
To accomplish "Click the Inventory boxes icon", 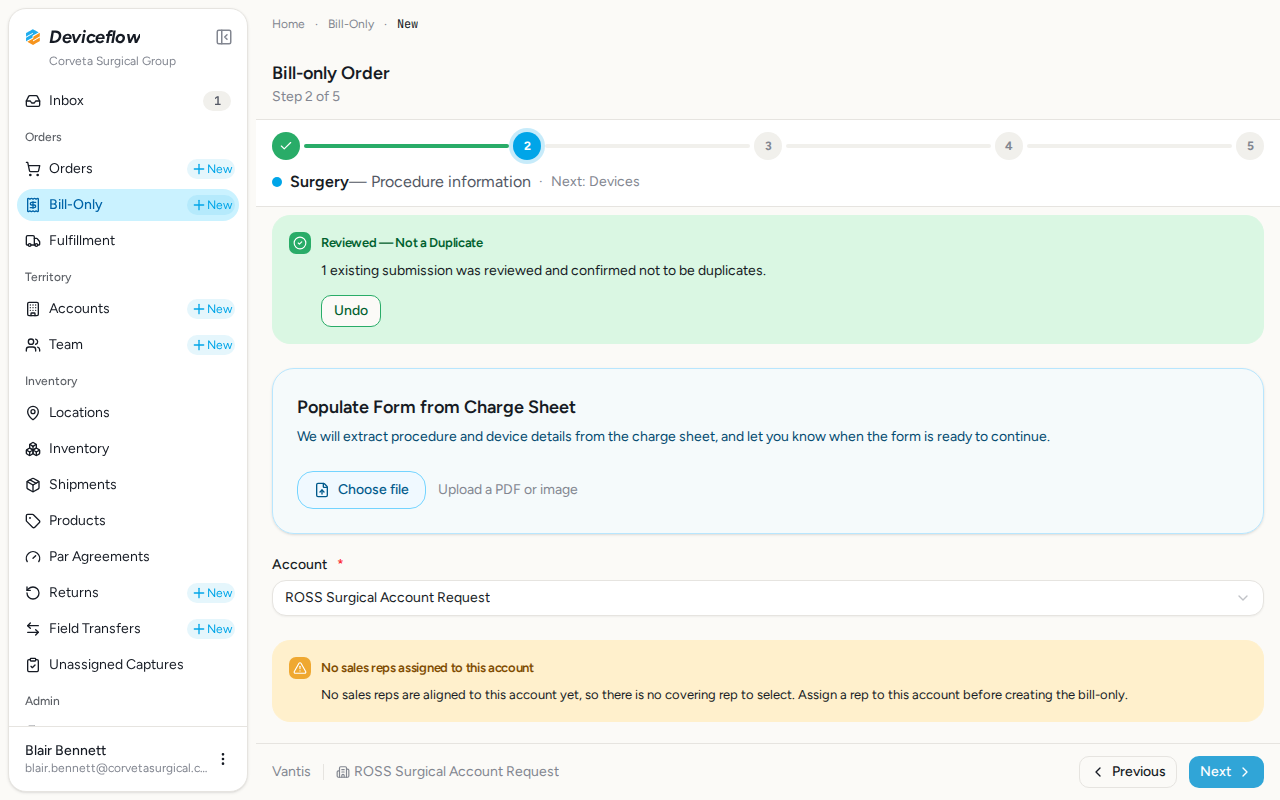I will pyautogui.click(x=33, y=449).
